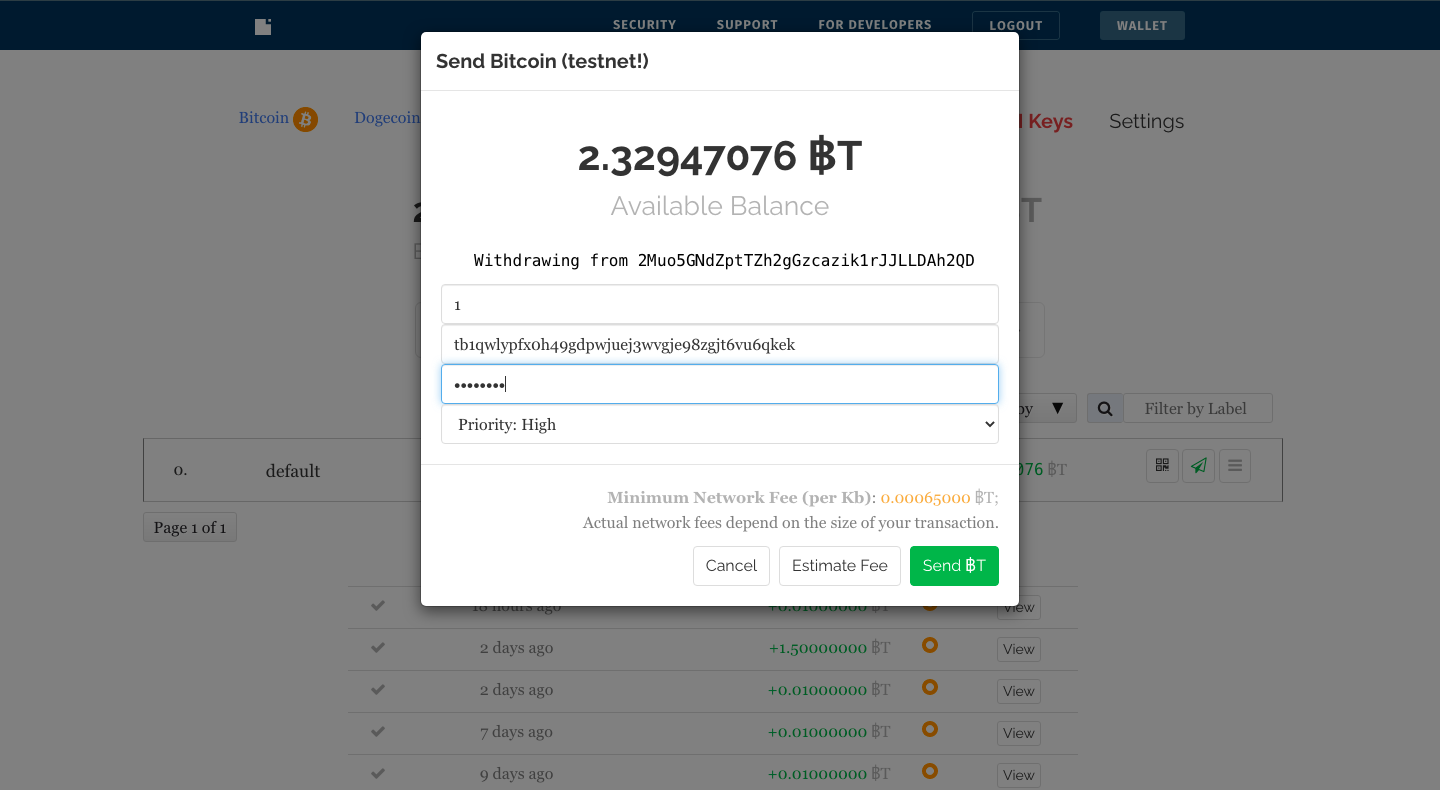Expand the sort-by dropdown arrow
Screen dimensions: 1440x790
click(1057, 408)
